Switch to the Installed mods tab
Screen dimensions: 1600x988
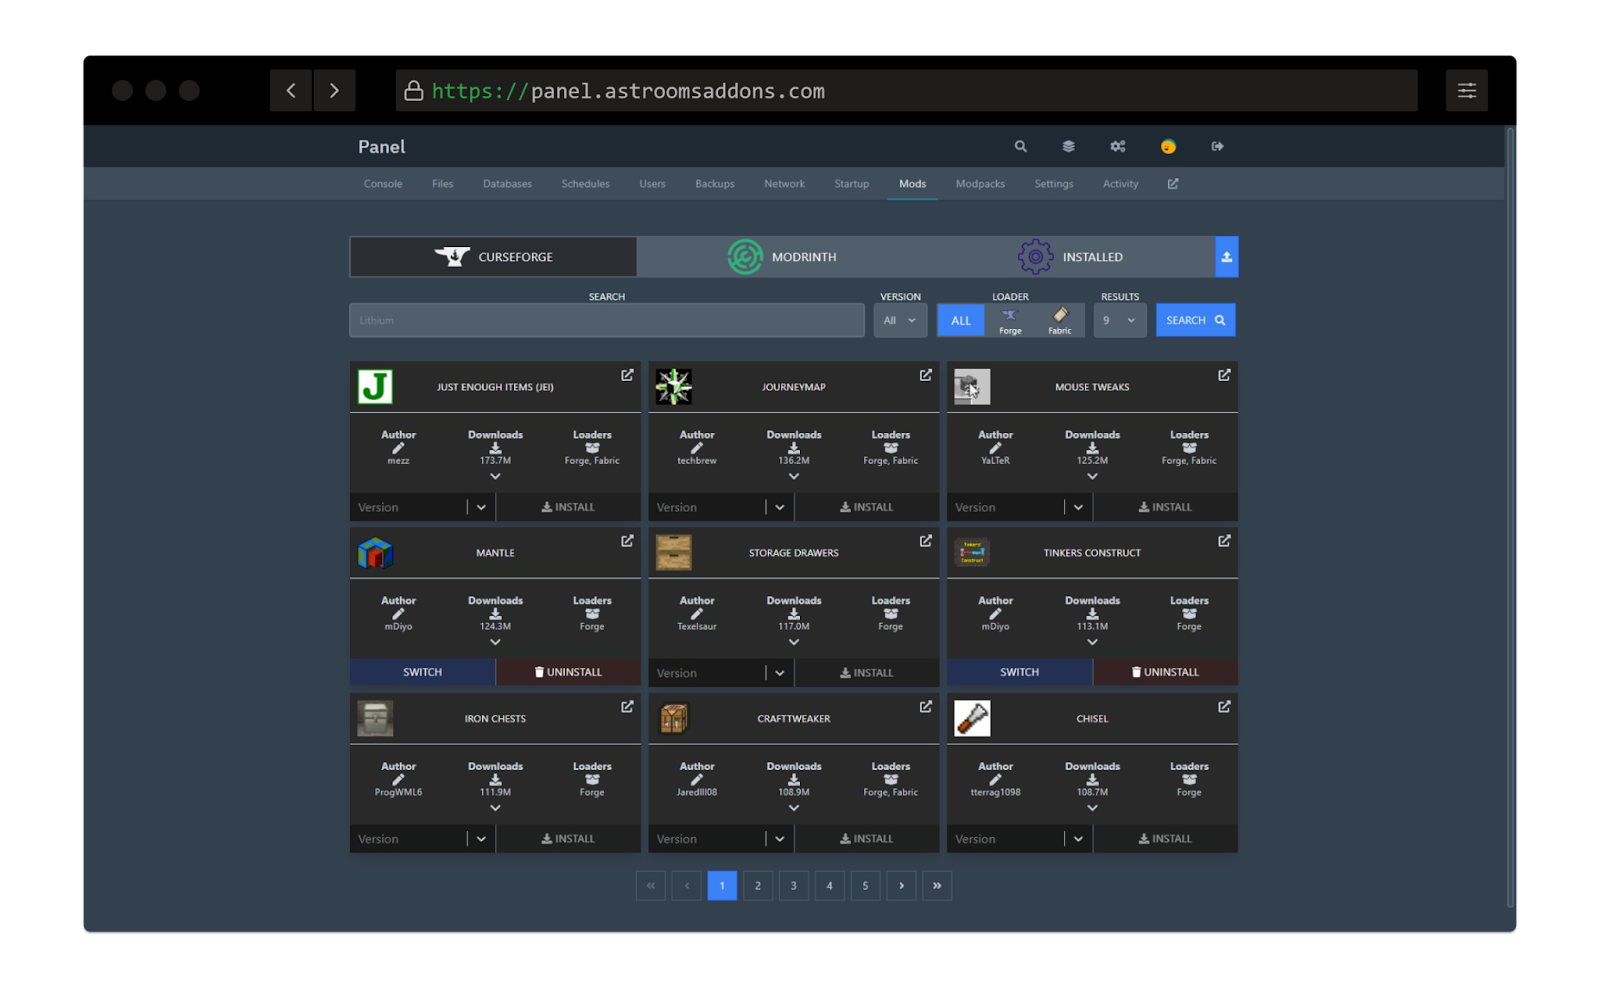[1071, 257]
